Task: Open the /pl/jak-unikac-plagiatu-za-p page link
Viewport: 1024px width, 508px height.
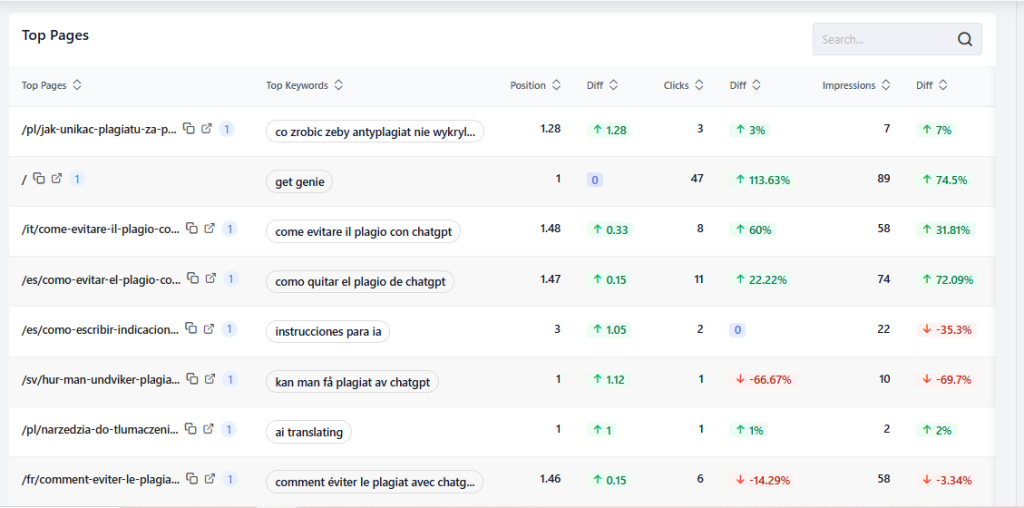Action: point(99,129)
